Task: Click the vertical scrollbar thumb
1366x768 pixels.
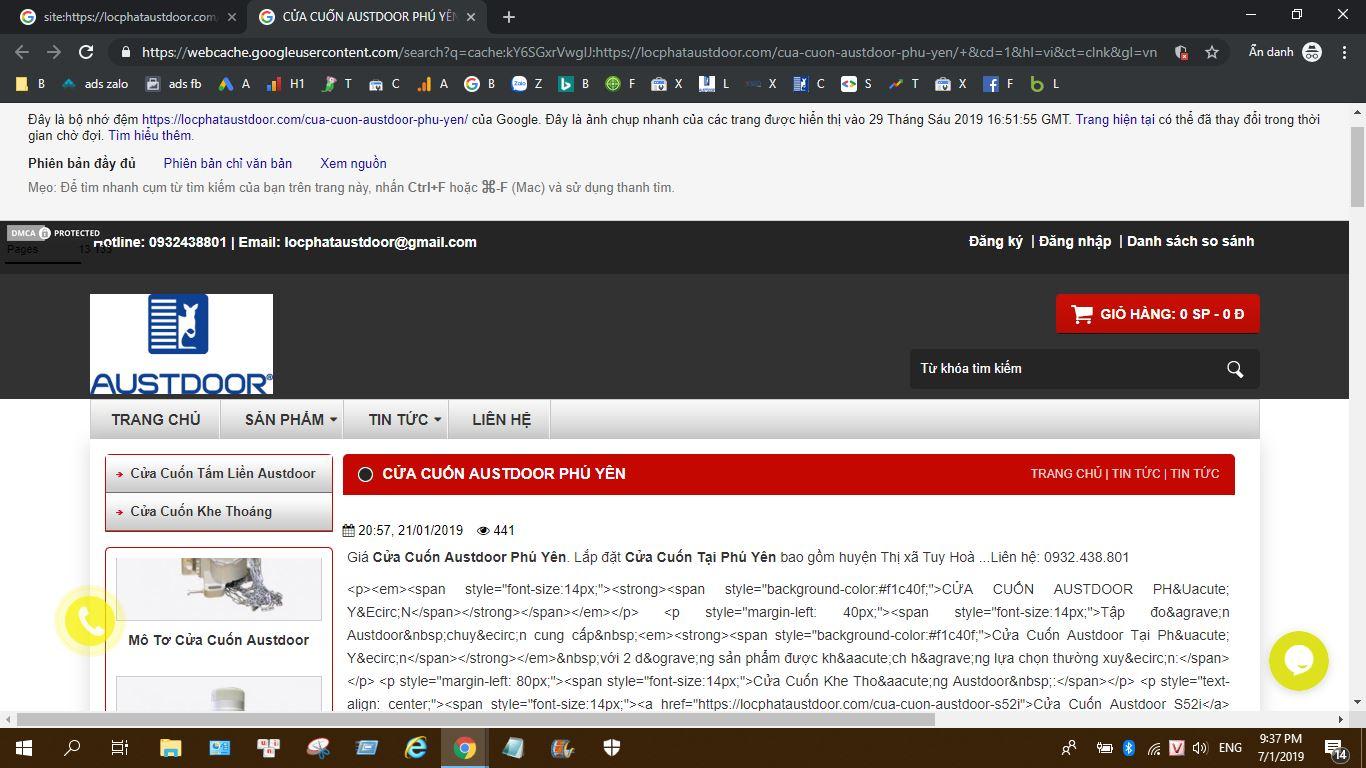Action: pos(1357,166)
